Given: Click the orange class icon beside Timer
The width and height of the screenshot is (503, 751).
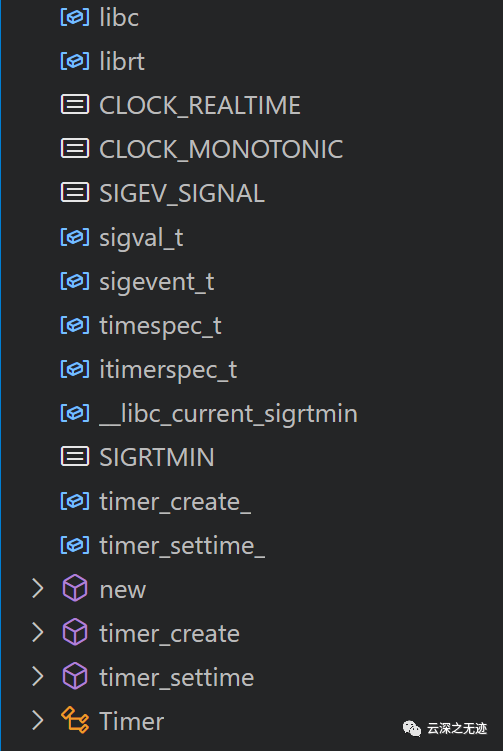Looking at the screenshot, I should 75,720.
